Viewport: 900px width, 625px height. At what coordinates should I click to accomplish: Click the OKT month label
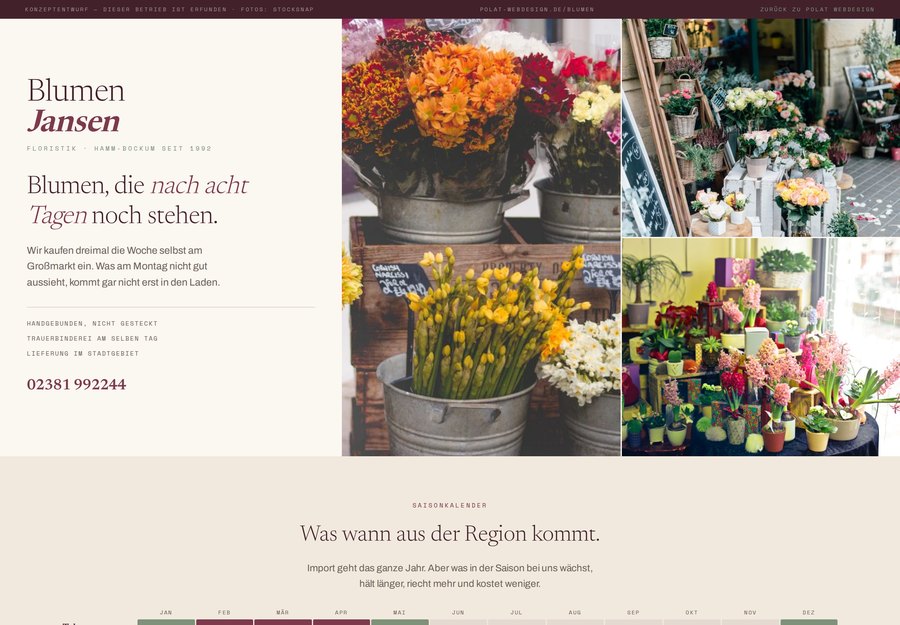click(x=692, y=612)
